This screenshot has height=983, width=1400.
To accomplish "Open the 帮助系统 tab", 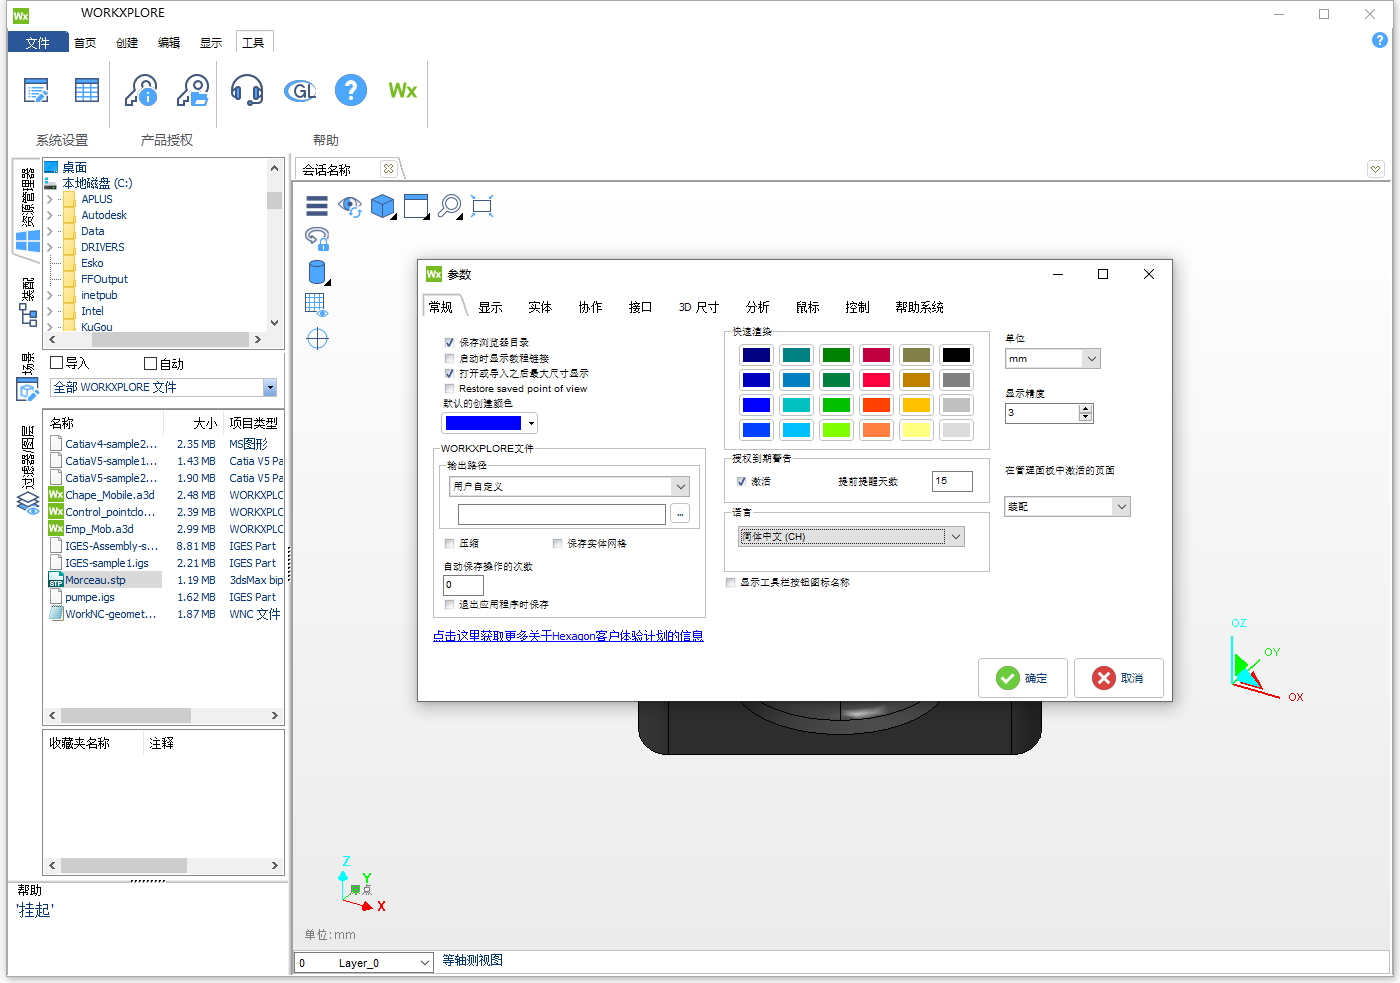I will coord(919,307).
